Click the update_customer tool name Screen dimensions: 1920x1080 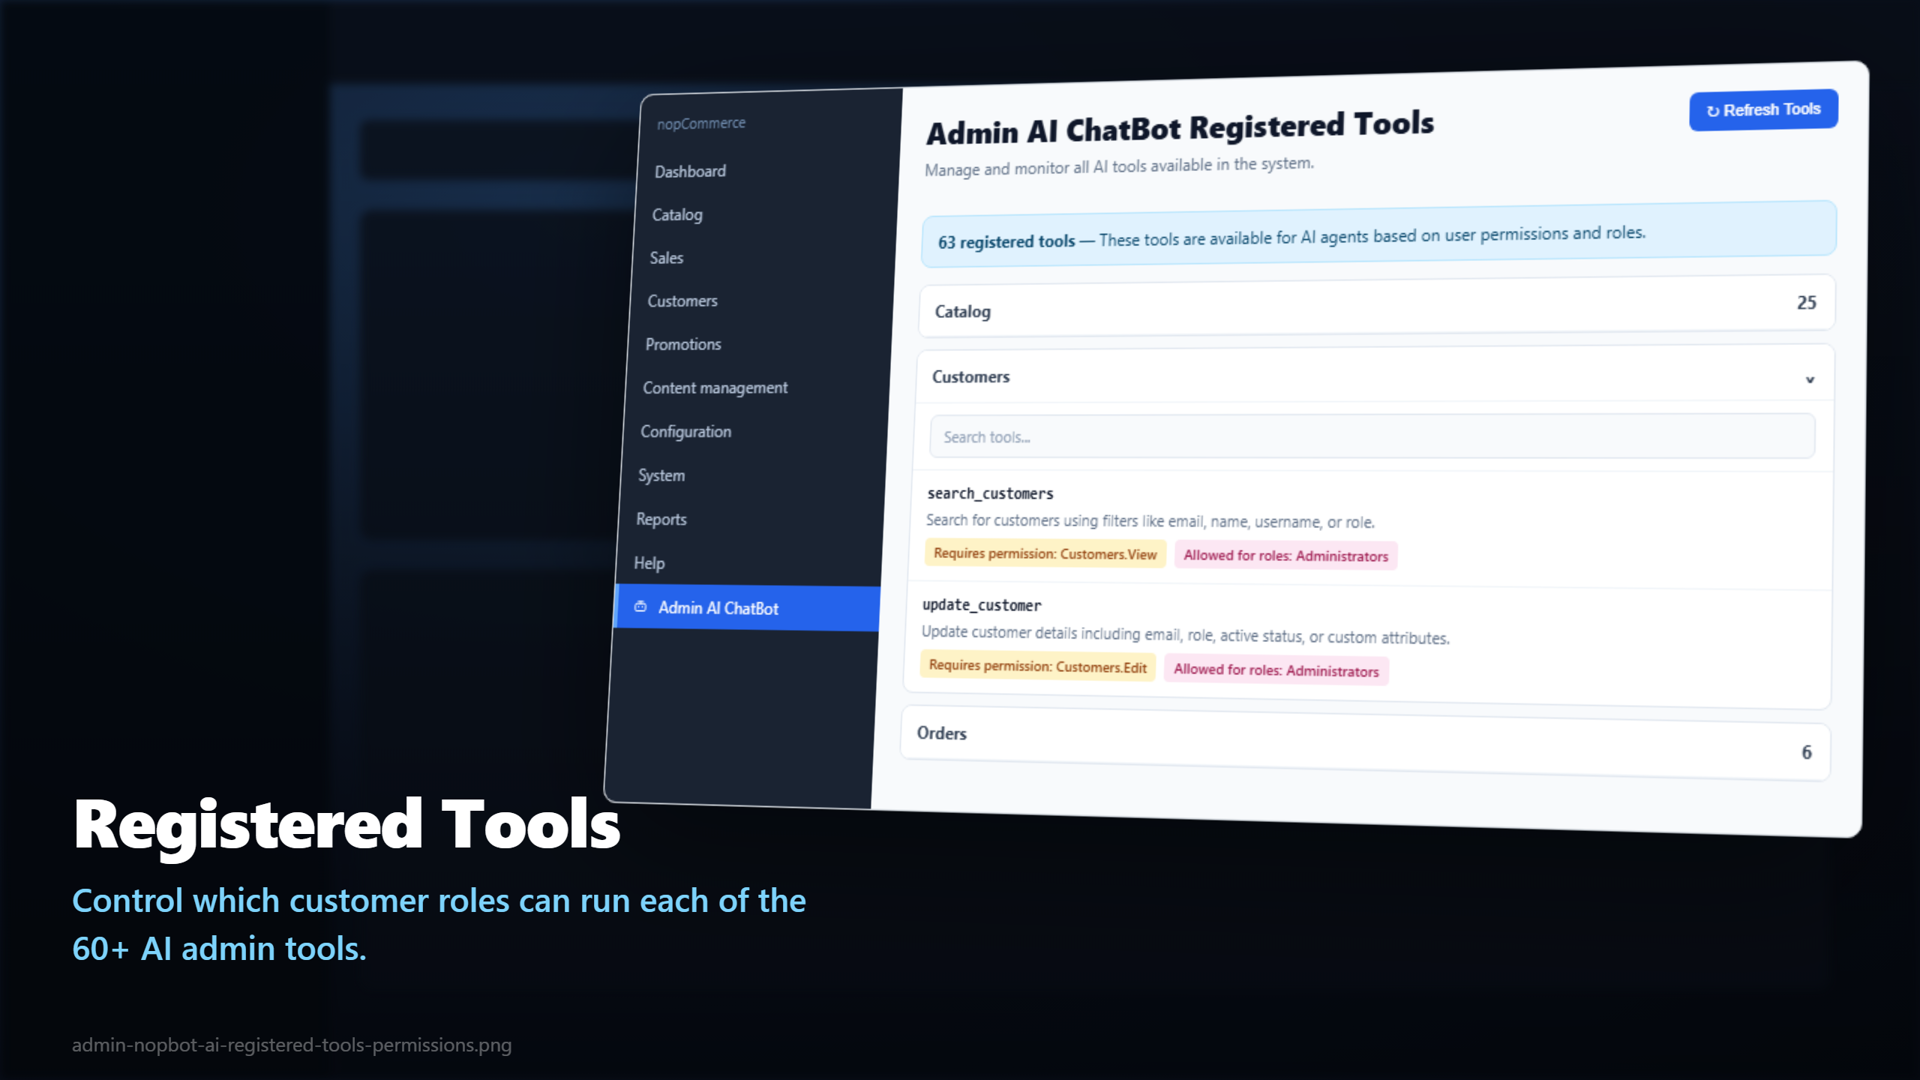point(981,605)
